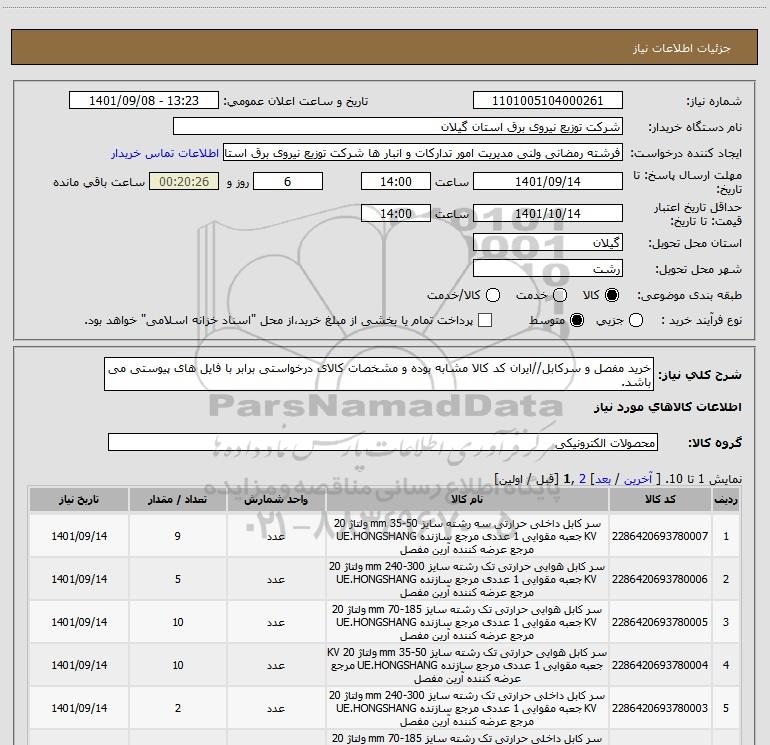Click quantity 5 in row 2
The width and height of the screenshot is (770, 745).
pos(177,579)
